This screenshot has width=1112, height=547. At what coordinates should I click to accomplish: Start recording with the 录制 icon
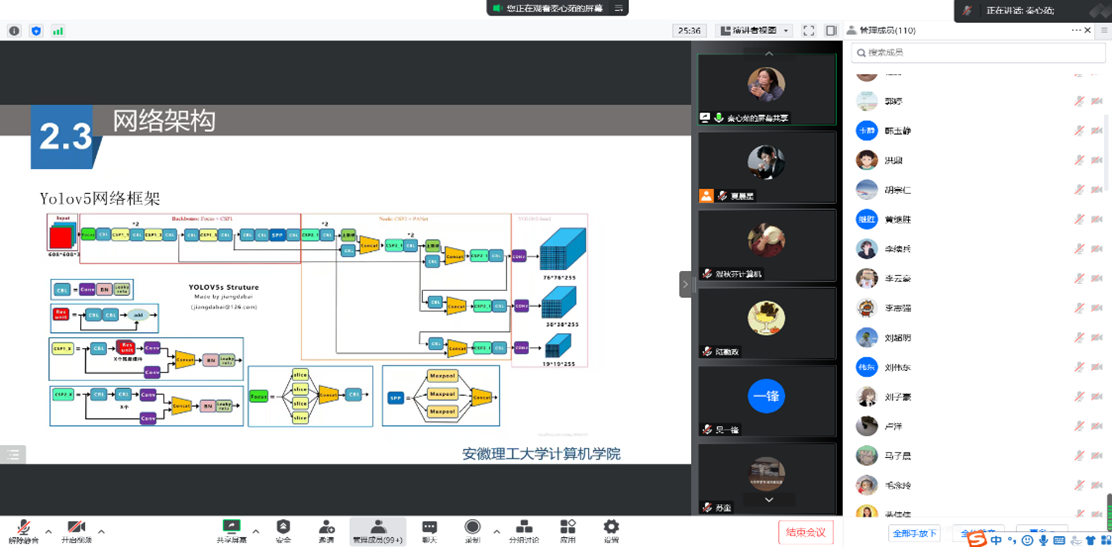[x=472, y=530]
